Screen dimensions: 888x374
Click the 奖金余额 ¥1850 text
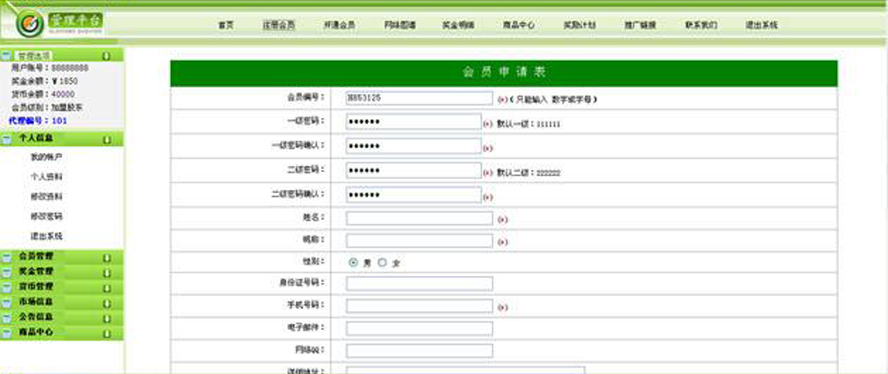[45, 81]
